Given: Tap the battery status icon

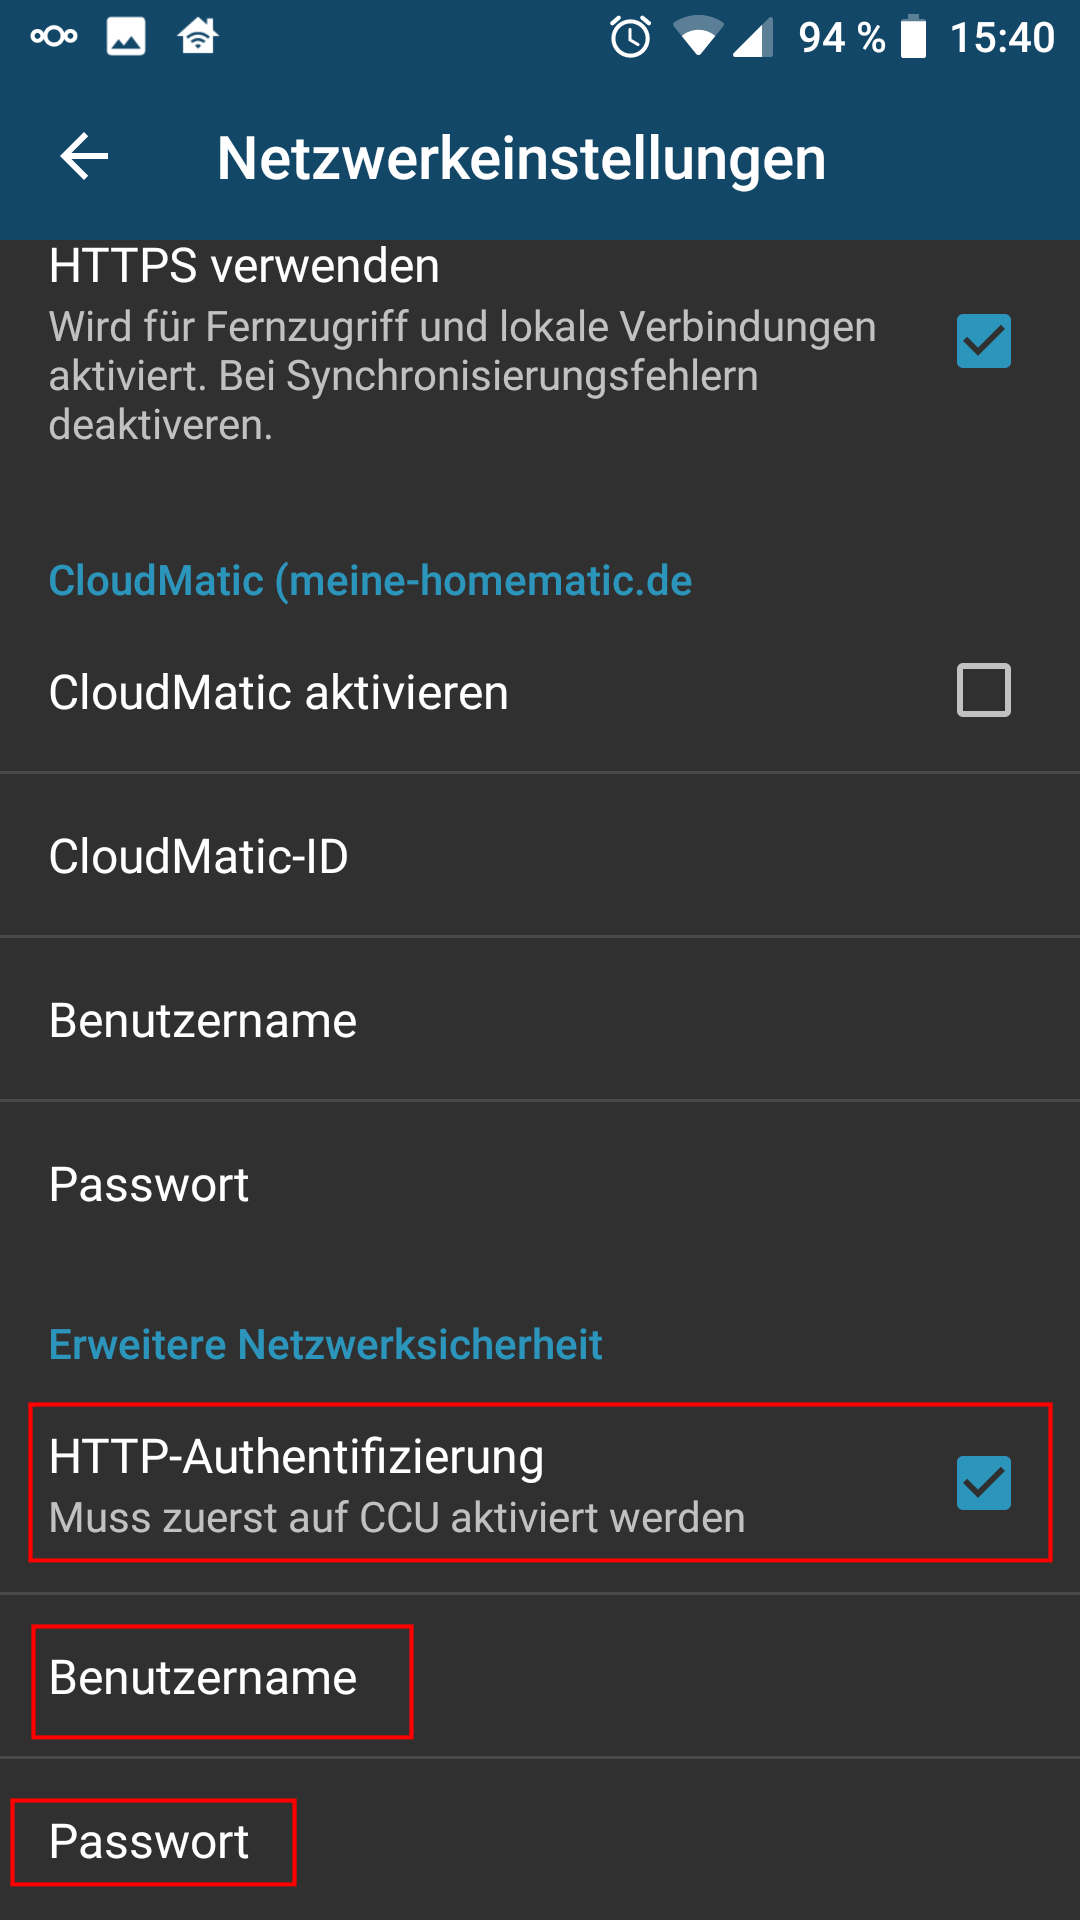Looking at the screenshot, I should pyautogui.click(x=913, y=37).
